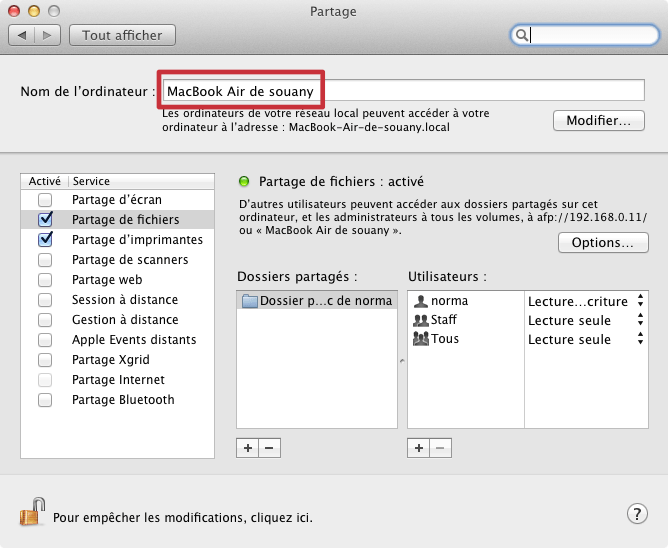This screenshot has width=668, height=548.
Task: Select the Partage d'écran service row
Action: [x=118, y=199]
